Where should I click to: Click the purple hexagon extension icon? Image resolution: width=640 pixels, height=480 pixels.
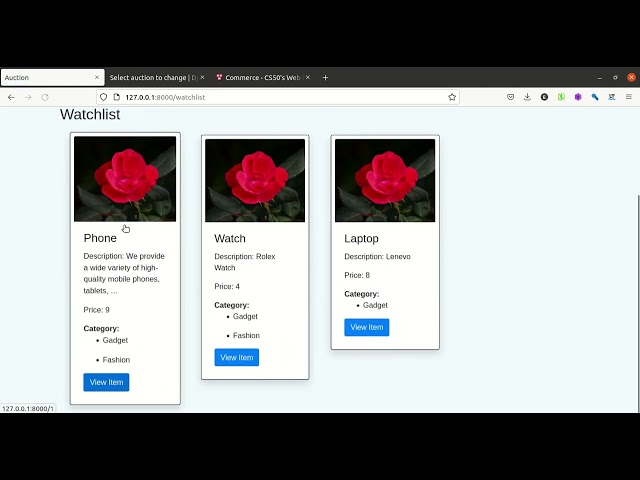(578, 97)
